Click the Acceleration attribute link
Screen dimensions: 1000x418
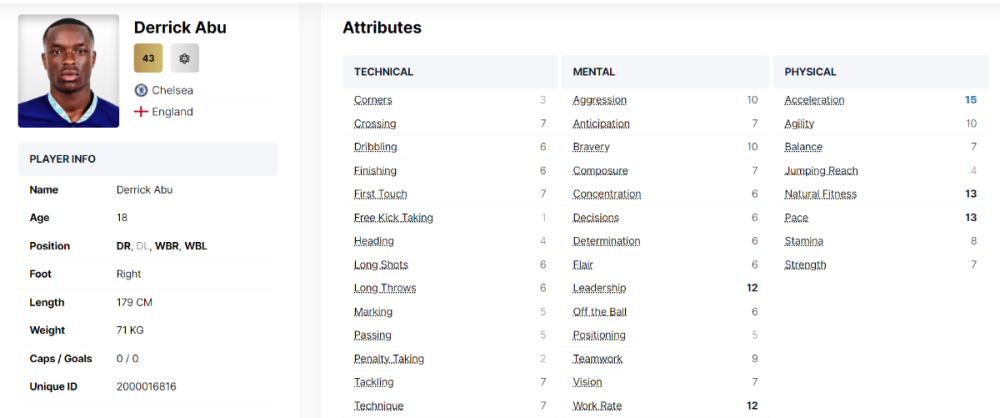point(814,100)
